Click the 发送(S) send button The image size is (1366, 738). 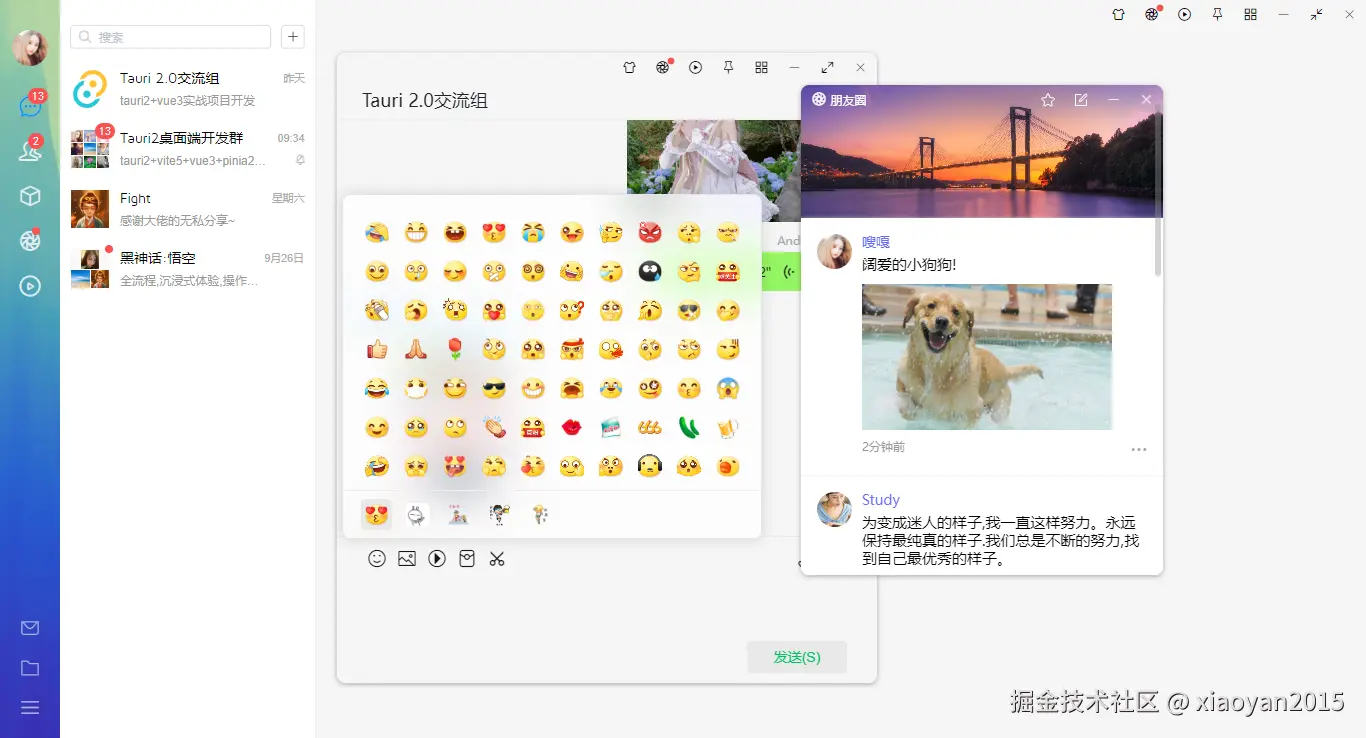pyautogui.click(x=796, y=657)
